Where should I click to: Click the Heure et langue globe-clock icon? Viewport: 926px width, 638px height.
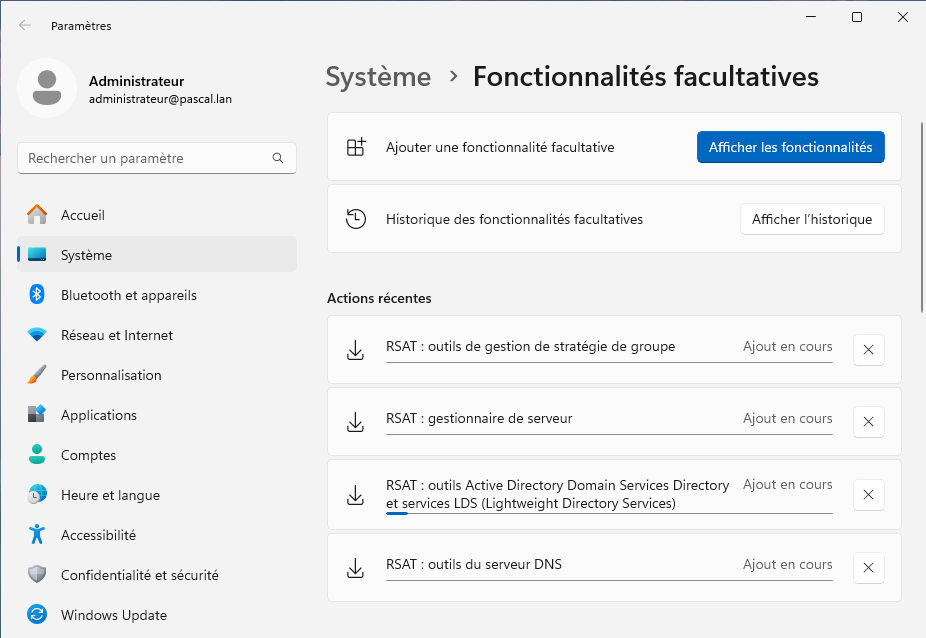[x=37, y=494]
